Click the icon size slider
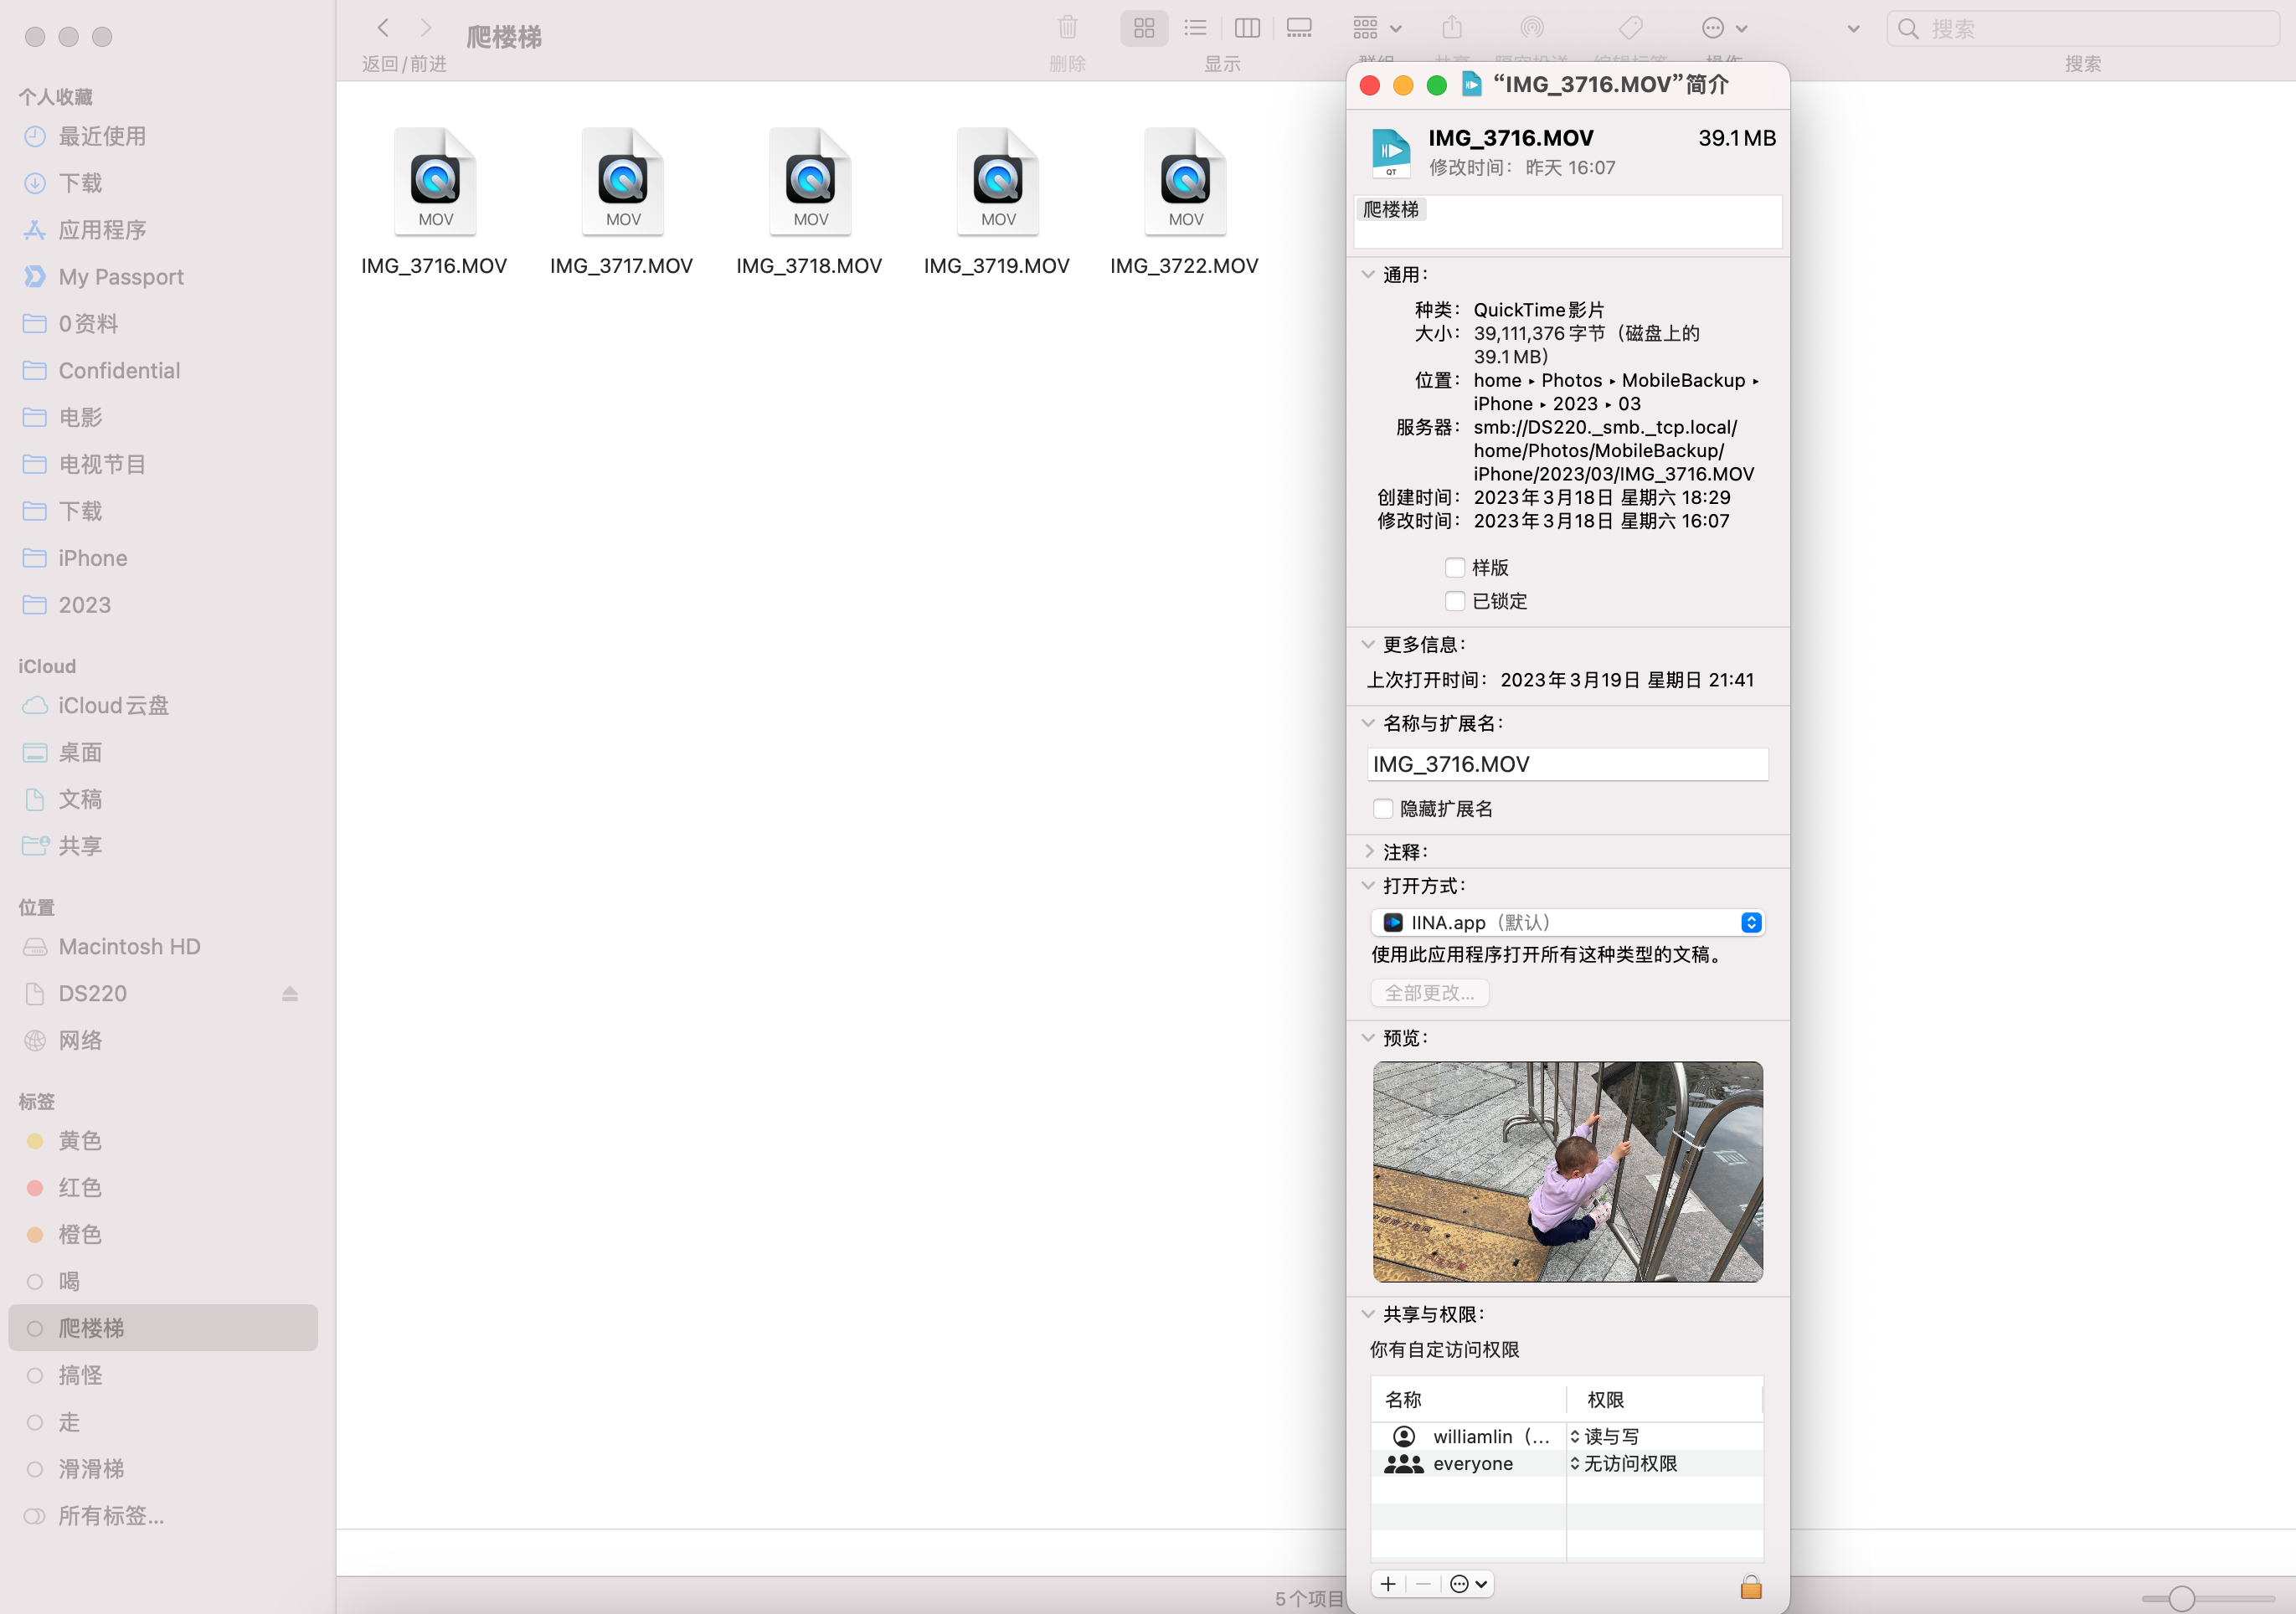The image size is (2296, 1614). pos(2182,1598)
